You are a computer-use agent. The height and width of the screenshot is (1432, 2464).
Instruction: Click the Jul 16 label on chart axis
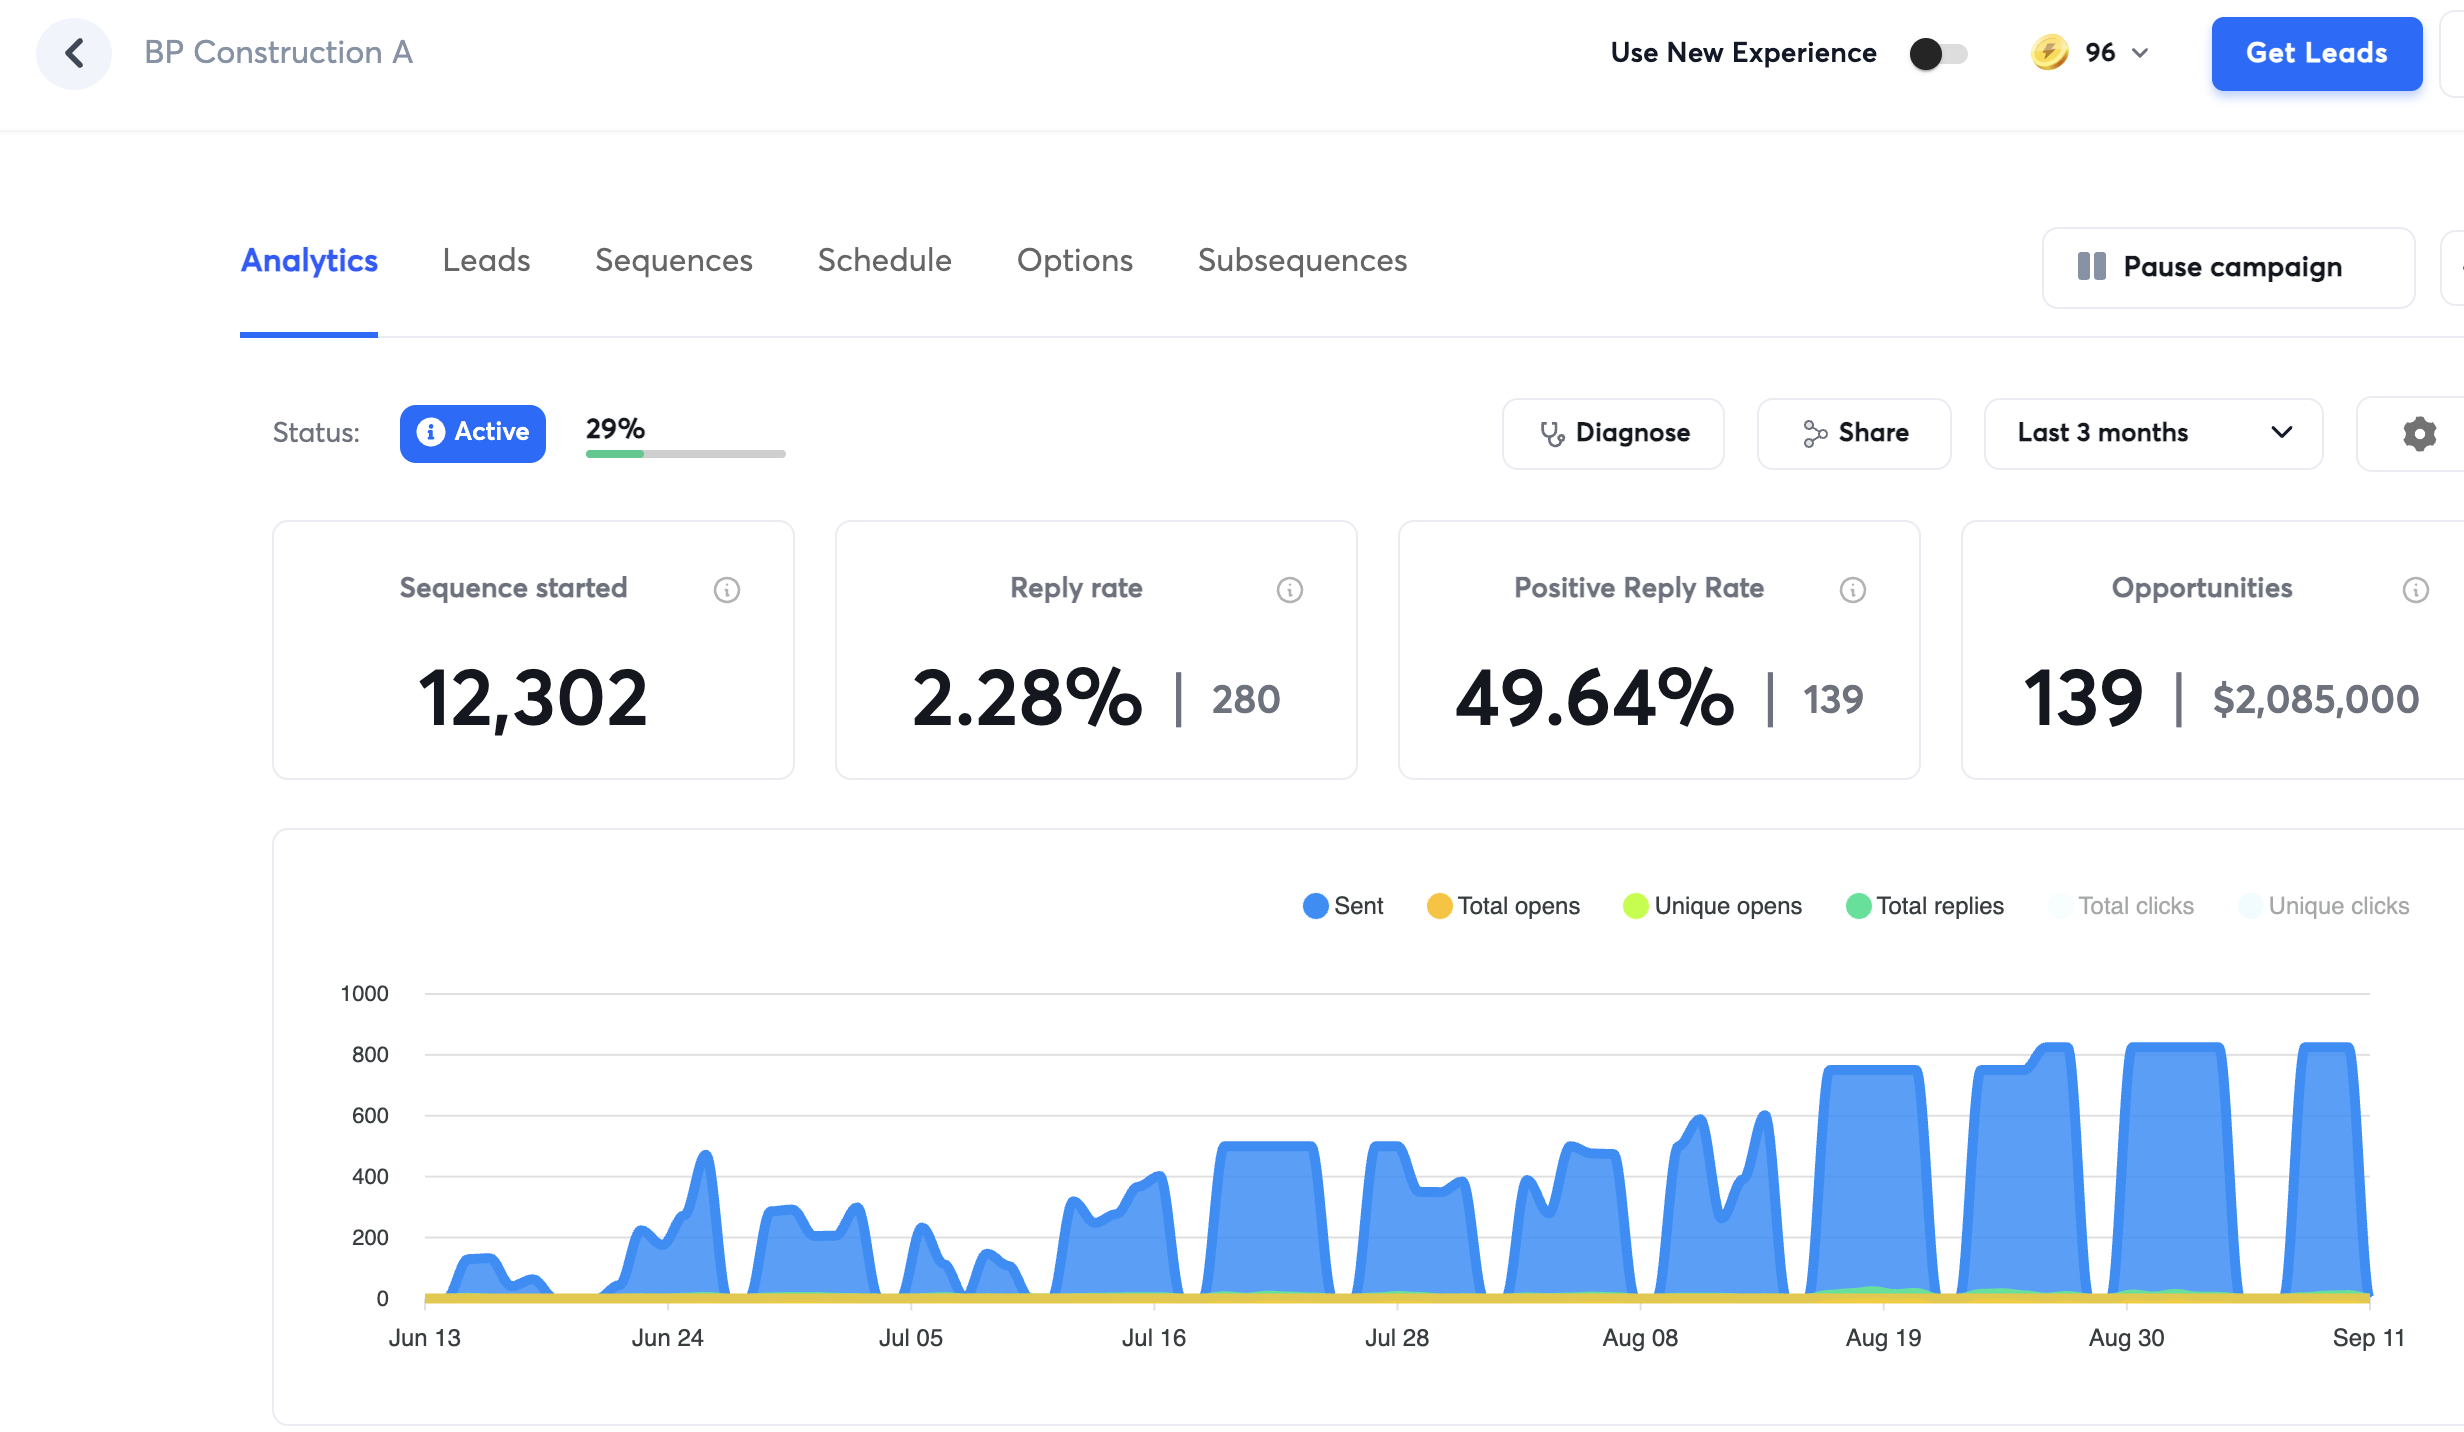1153,1338
